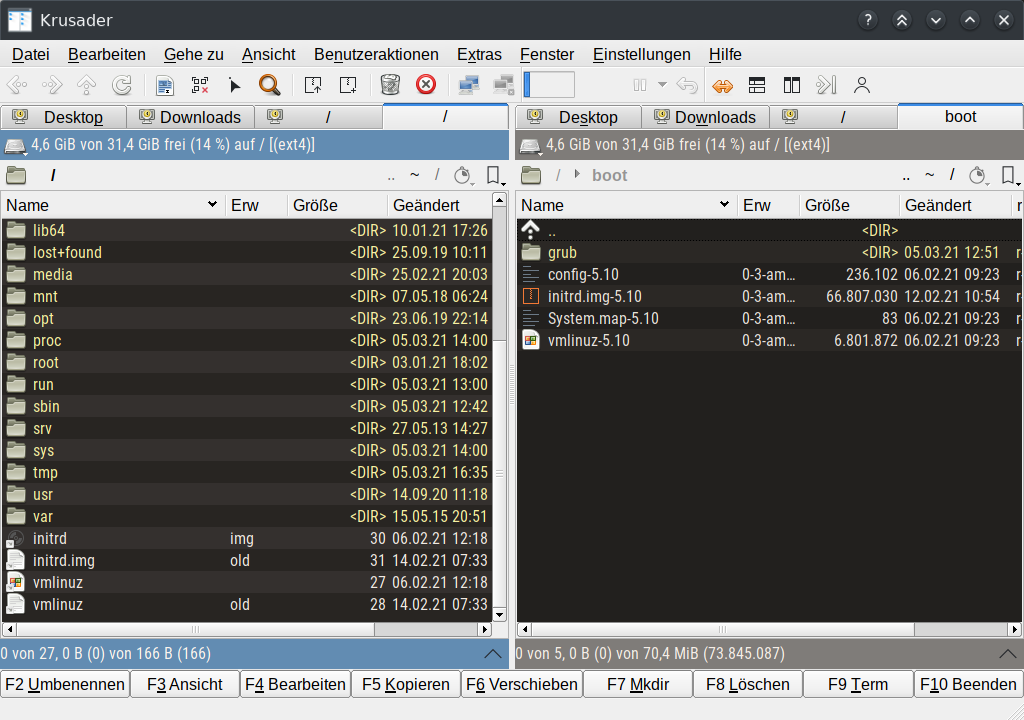Open right panel history clock dropdown
The image size is (1024, 720).
click(977, 175)
